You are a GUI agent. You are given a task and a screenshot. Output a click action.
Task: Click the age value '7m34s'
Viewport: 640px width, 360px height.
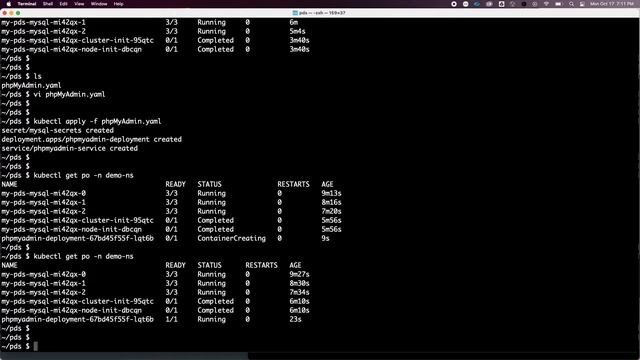tap(299, 292)
